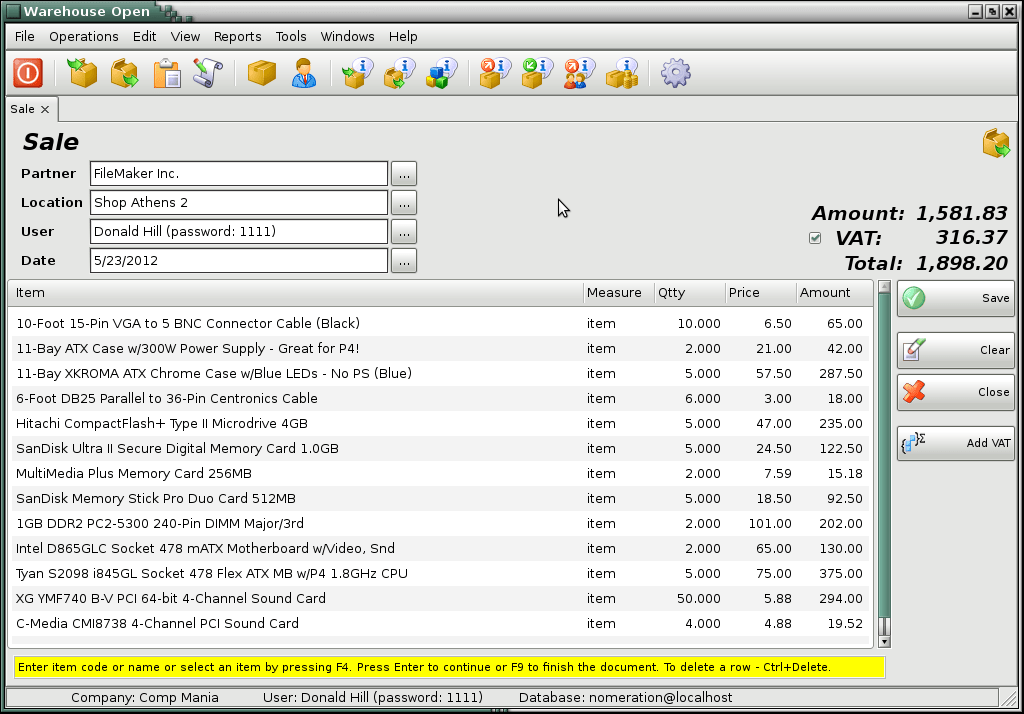Click the User field Donald Hill
The width and height of the screenshot is (1024, 714).
[239, 231]
